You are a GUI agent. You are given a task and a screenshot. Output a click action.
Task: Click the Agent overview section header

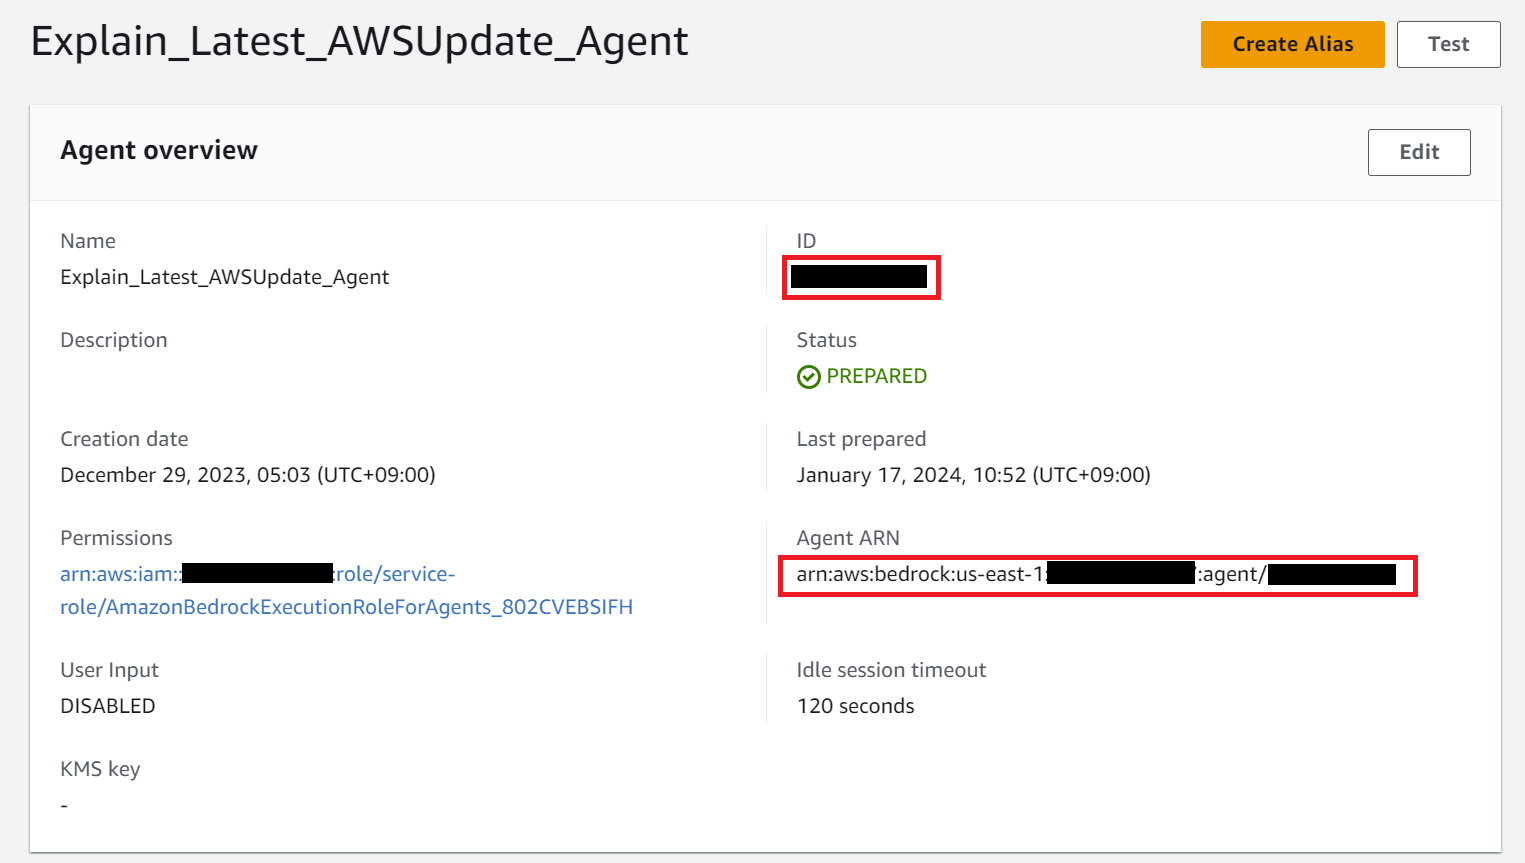tap(159, 149)
